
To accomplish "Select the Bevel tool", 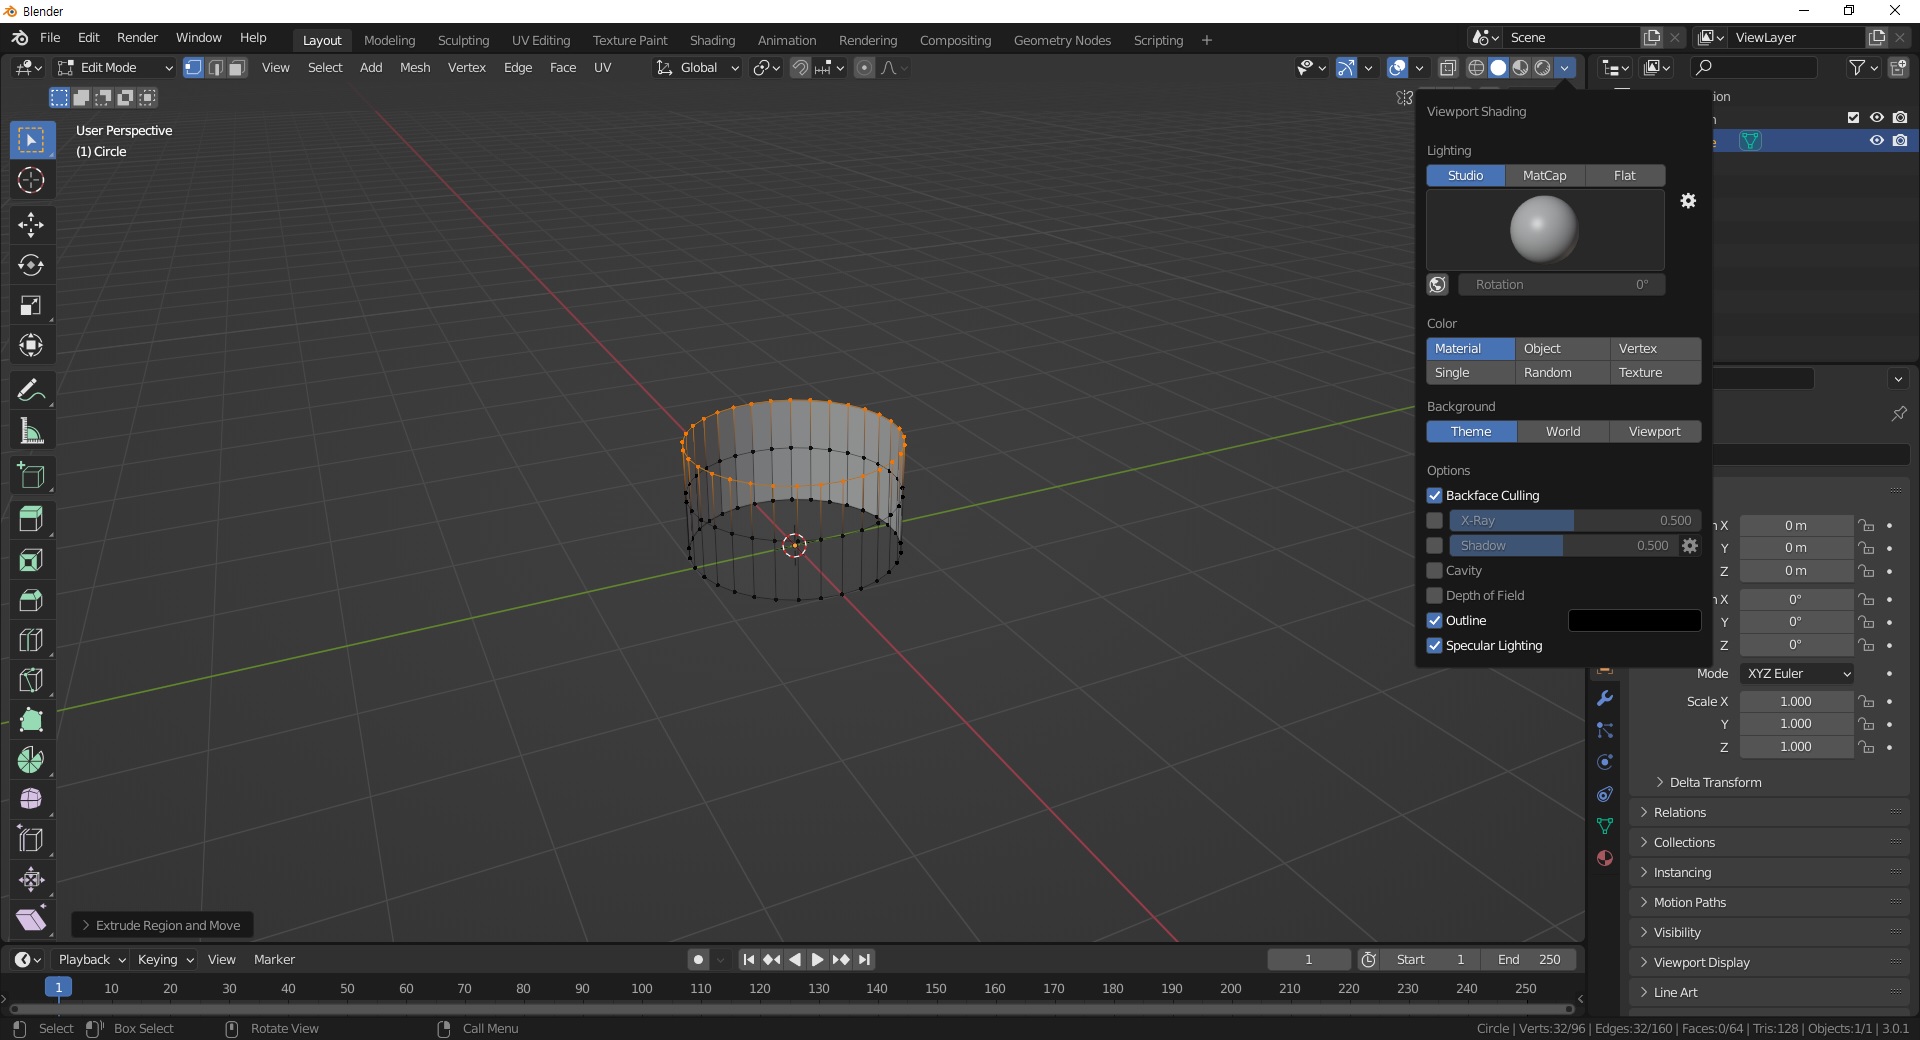I will 31,600.
